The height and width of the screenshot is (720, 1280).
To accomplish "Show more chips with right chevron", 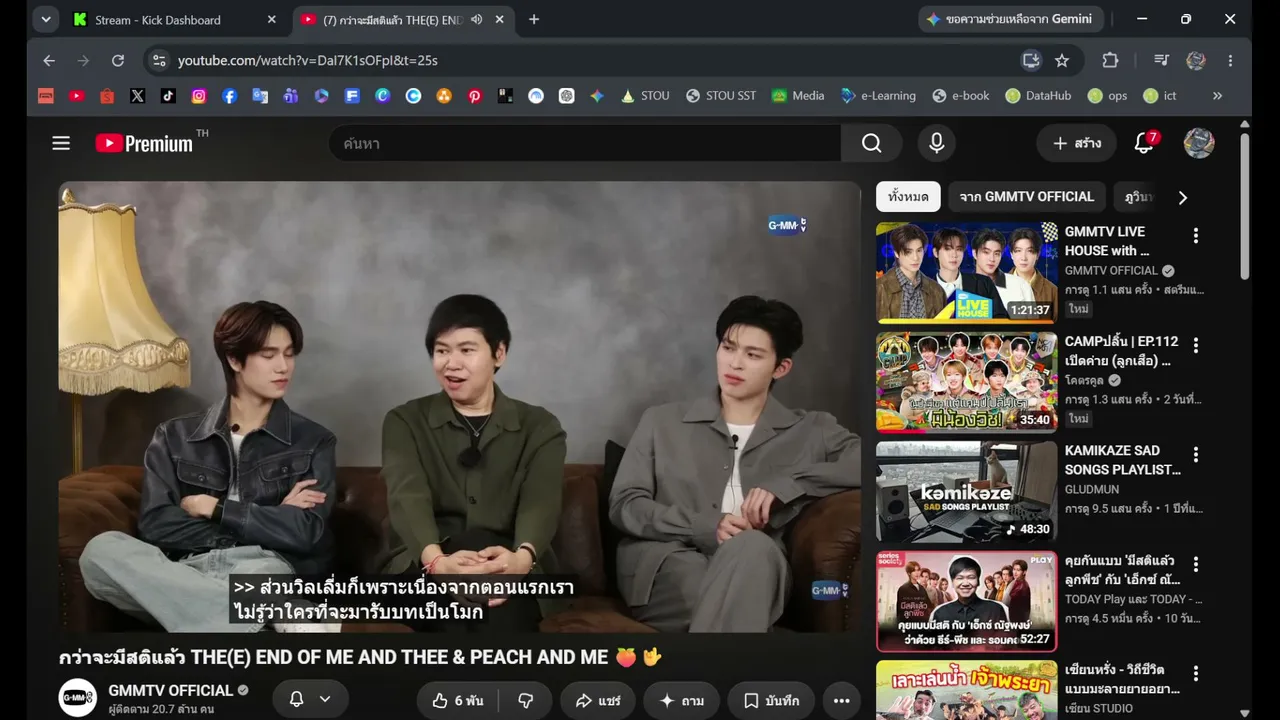I will click(x=1182, y=197).
